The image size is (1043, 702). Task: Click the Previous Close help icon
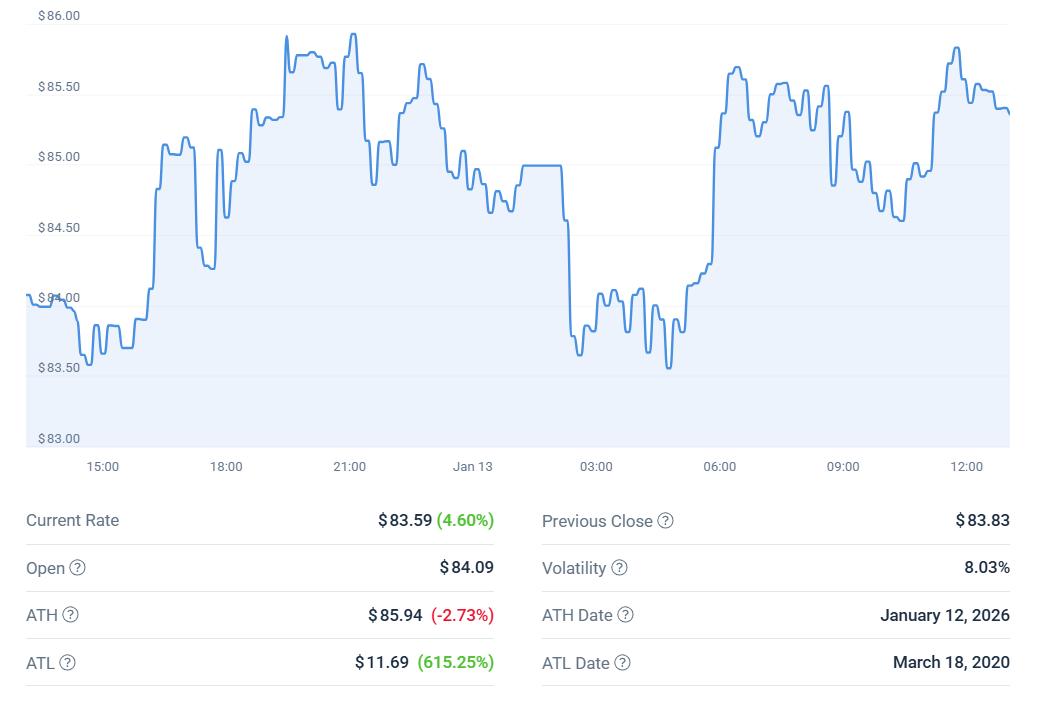(665, 521)
